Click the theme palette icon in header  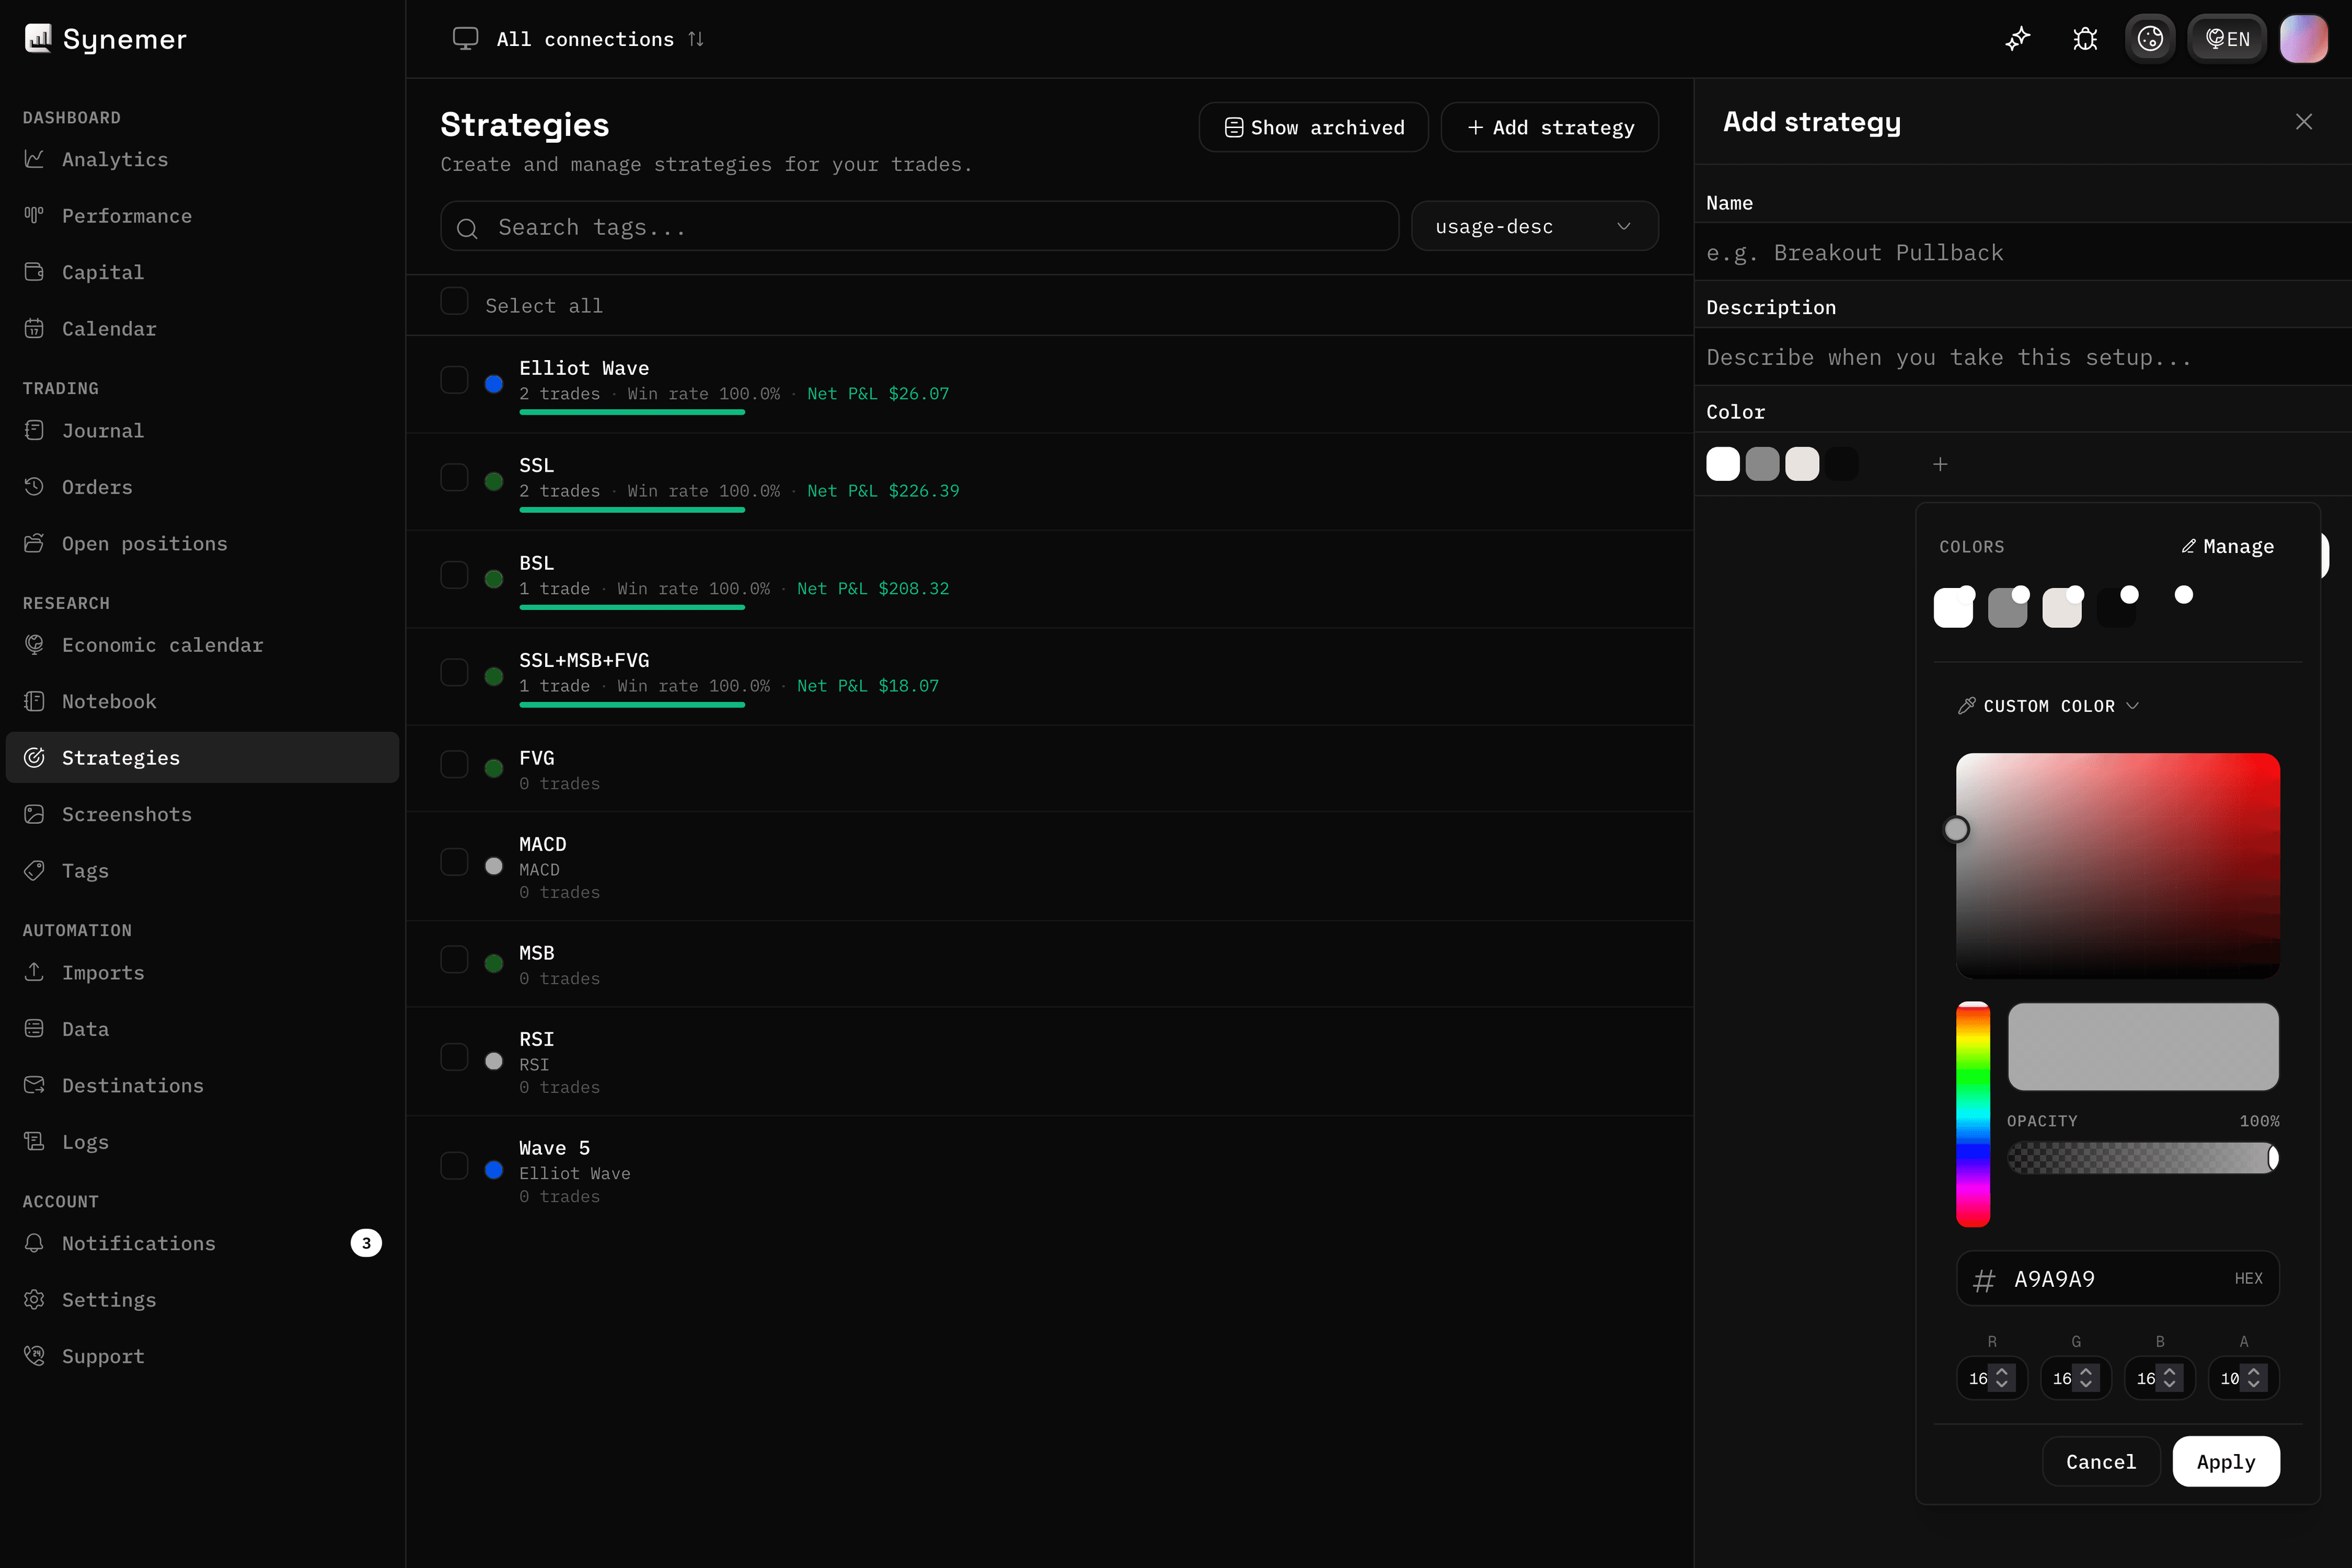[2150, 39]
